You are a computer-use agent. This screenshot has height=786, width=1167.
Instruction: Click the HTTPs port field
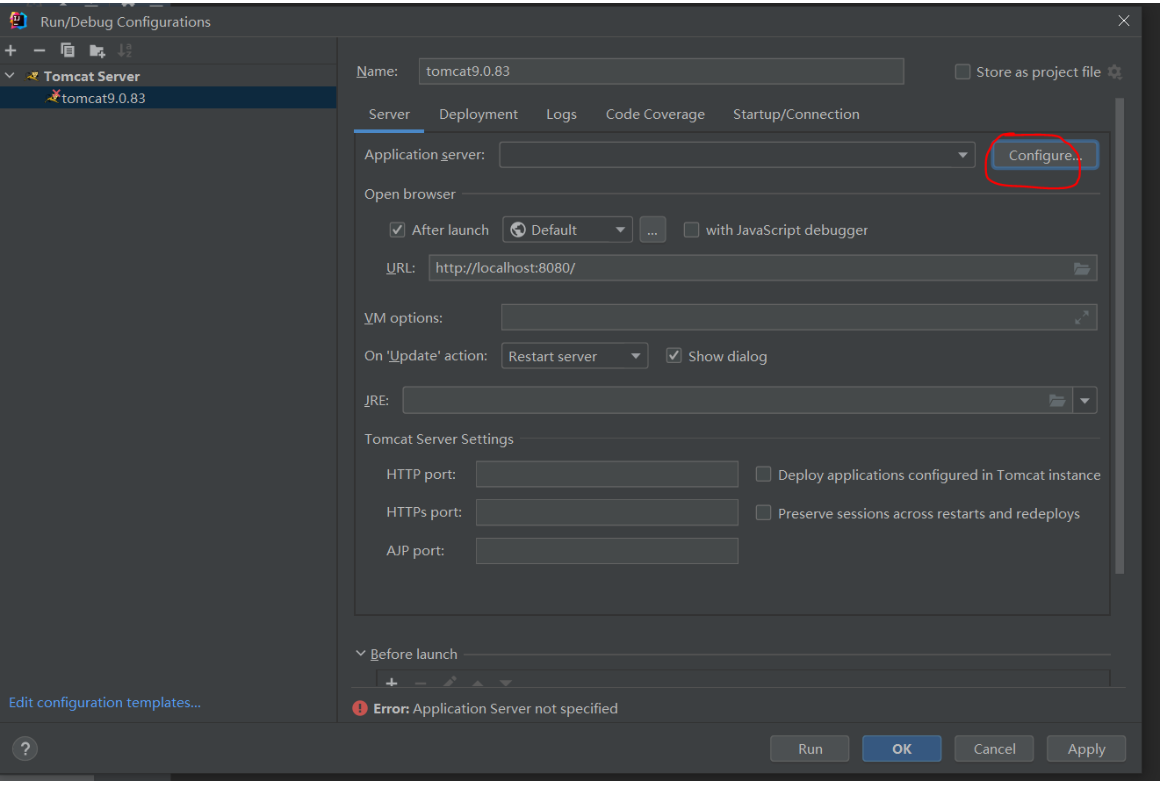pos(607,513)
